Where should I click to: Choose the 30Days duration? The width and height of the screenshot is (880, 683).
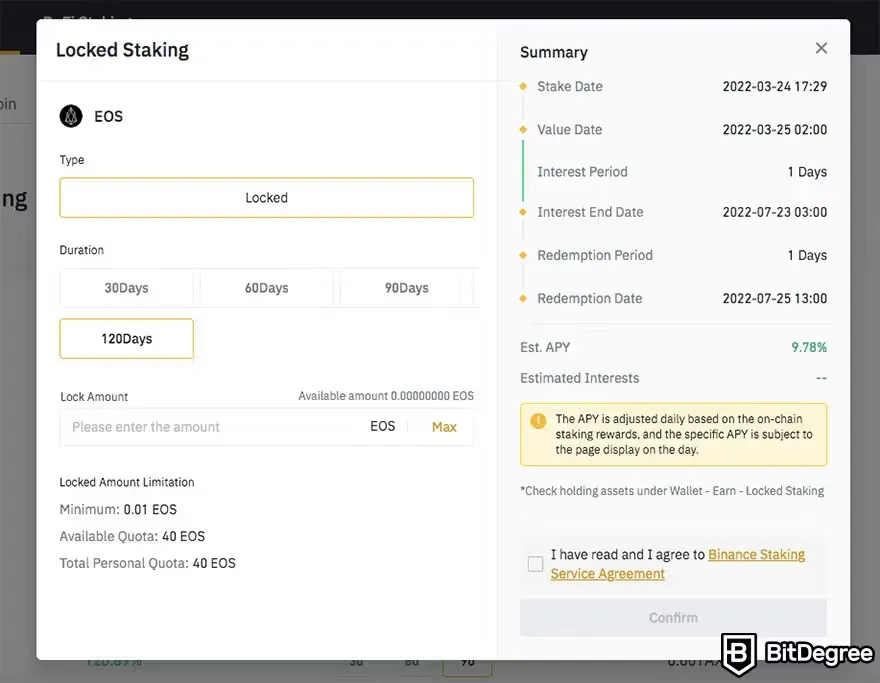126,288
